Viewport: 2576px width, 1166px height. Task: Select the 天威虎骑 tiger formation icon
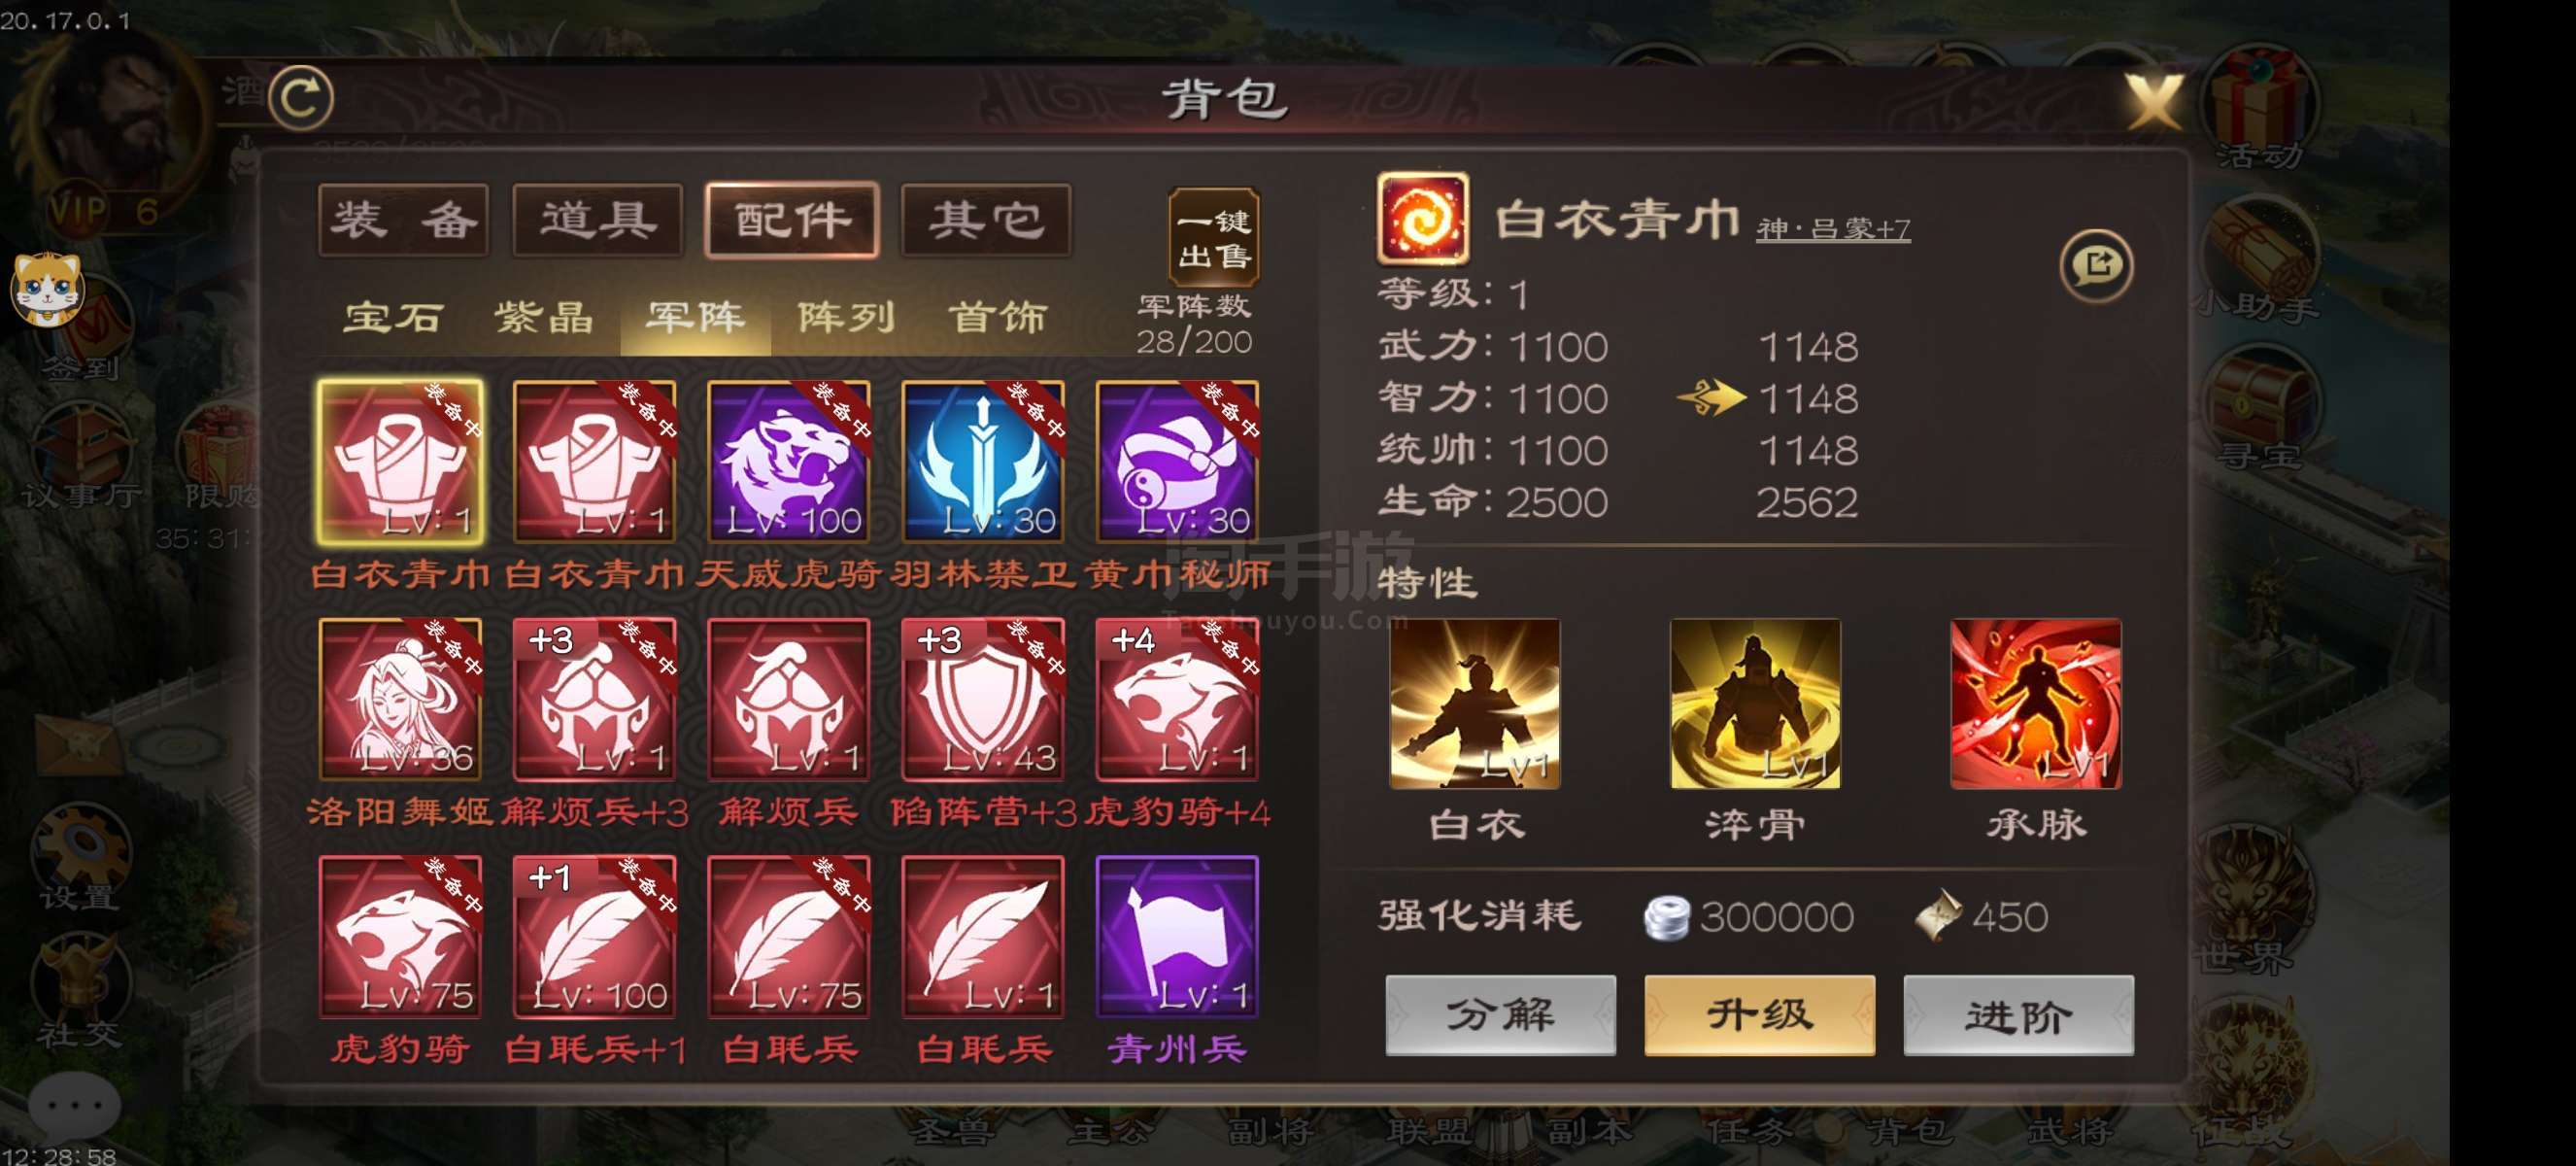click(788, 461)
